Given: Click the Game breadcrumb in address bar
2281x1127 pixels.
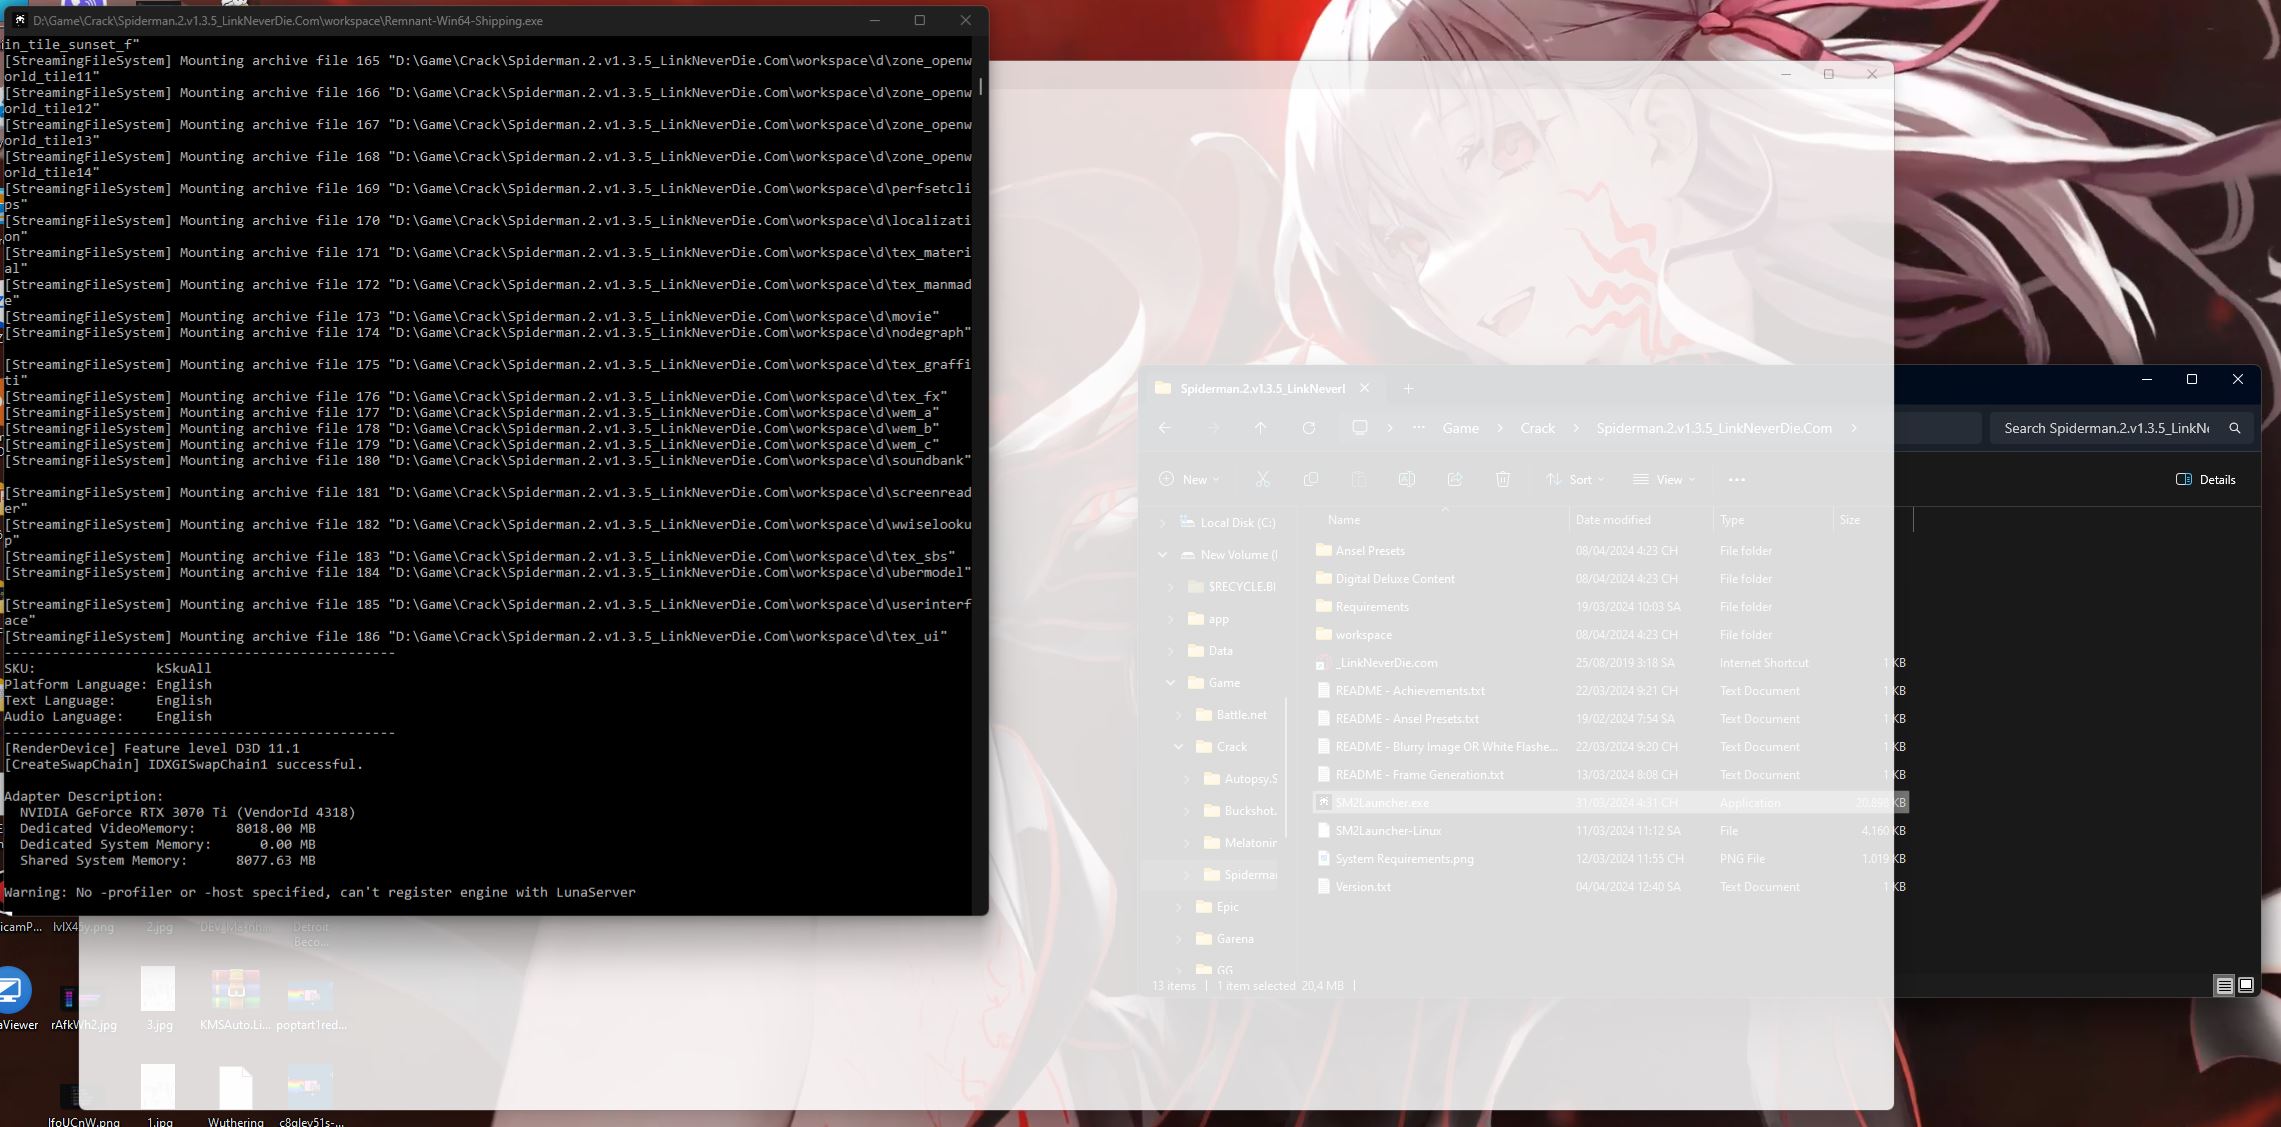Looking at the screenshot, I should point(1460,428).
